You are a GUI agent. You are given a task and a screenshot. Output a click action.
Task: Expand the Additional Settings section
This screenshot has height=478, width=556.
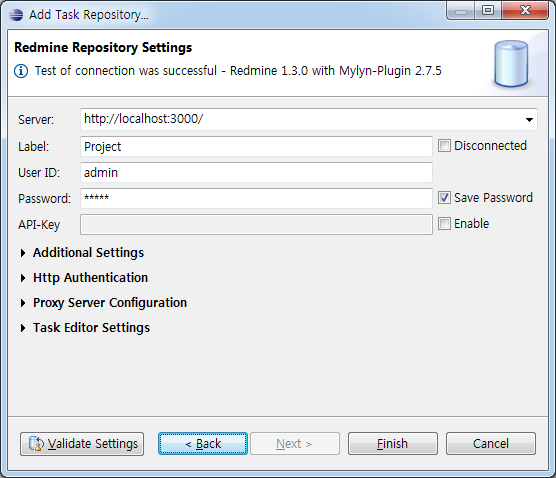82,253
